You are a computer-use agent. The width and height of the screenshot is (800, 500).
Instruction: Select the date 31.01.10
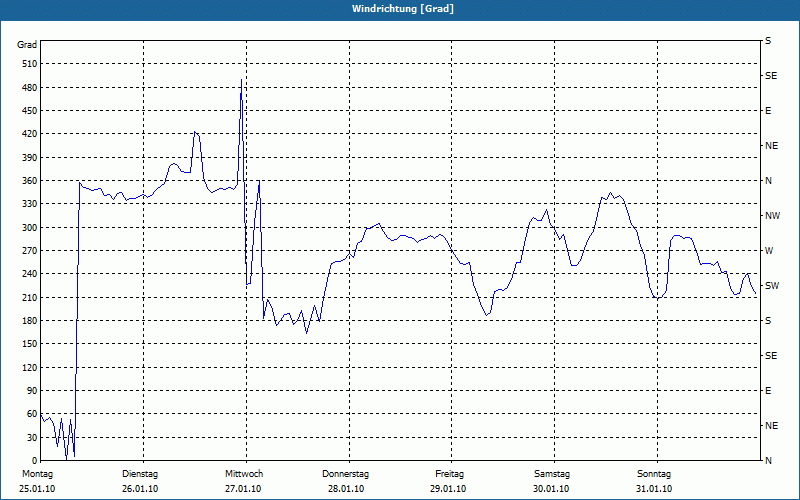654,489
